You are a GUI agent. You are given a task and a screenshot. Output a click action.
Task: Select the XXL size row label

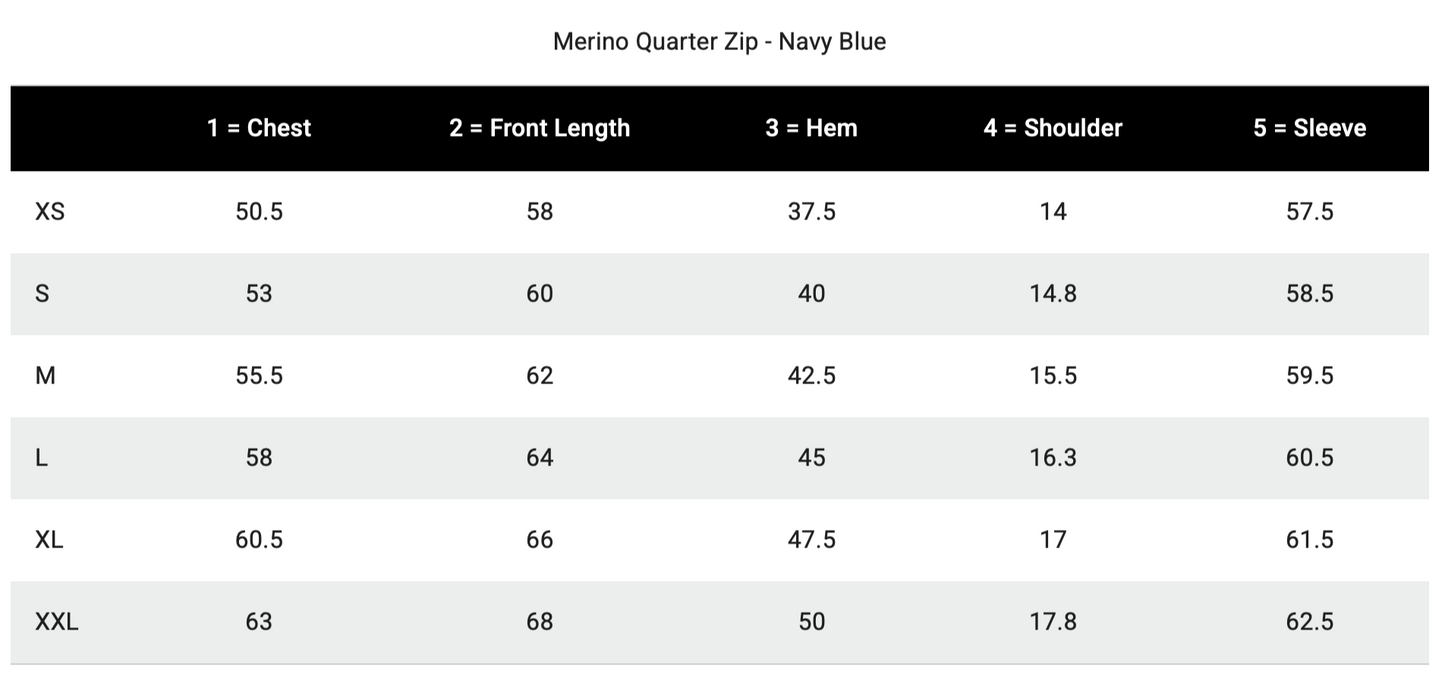coord(57,622)
